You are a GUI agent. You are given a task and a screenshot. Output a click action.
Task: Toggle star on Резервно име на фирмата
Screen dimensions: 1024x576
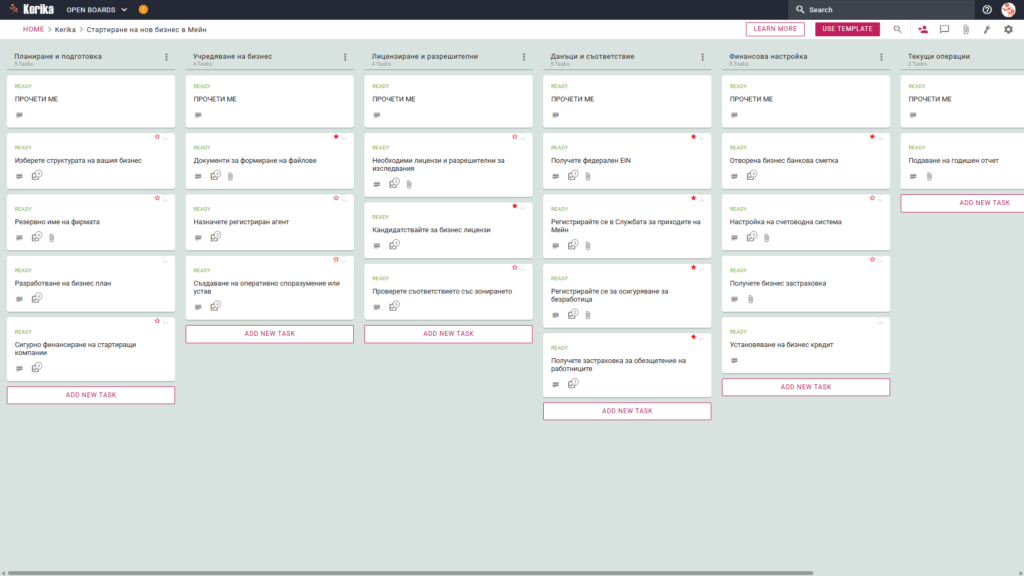click(x=157, y=198)
